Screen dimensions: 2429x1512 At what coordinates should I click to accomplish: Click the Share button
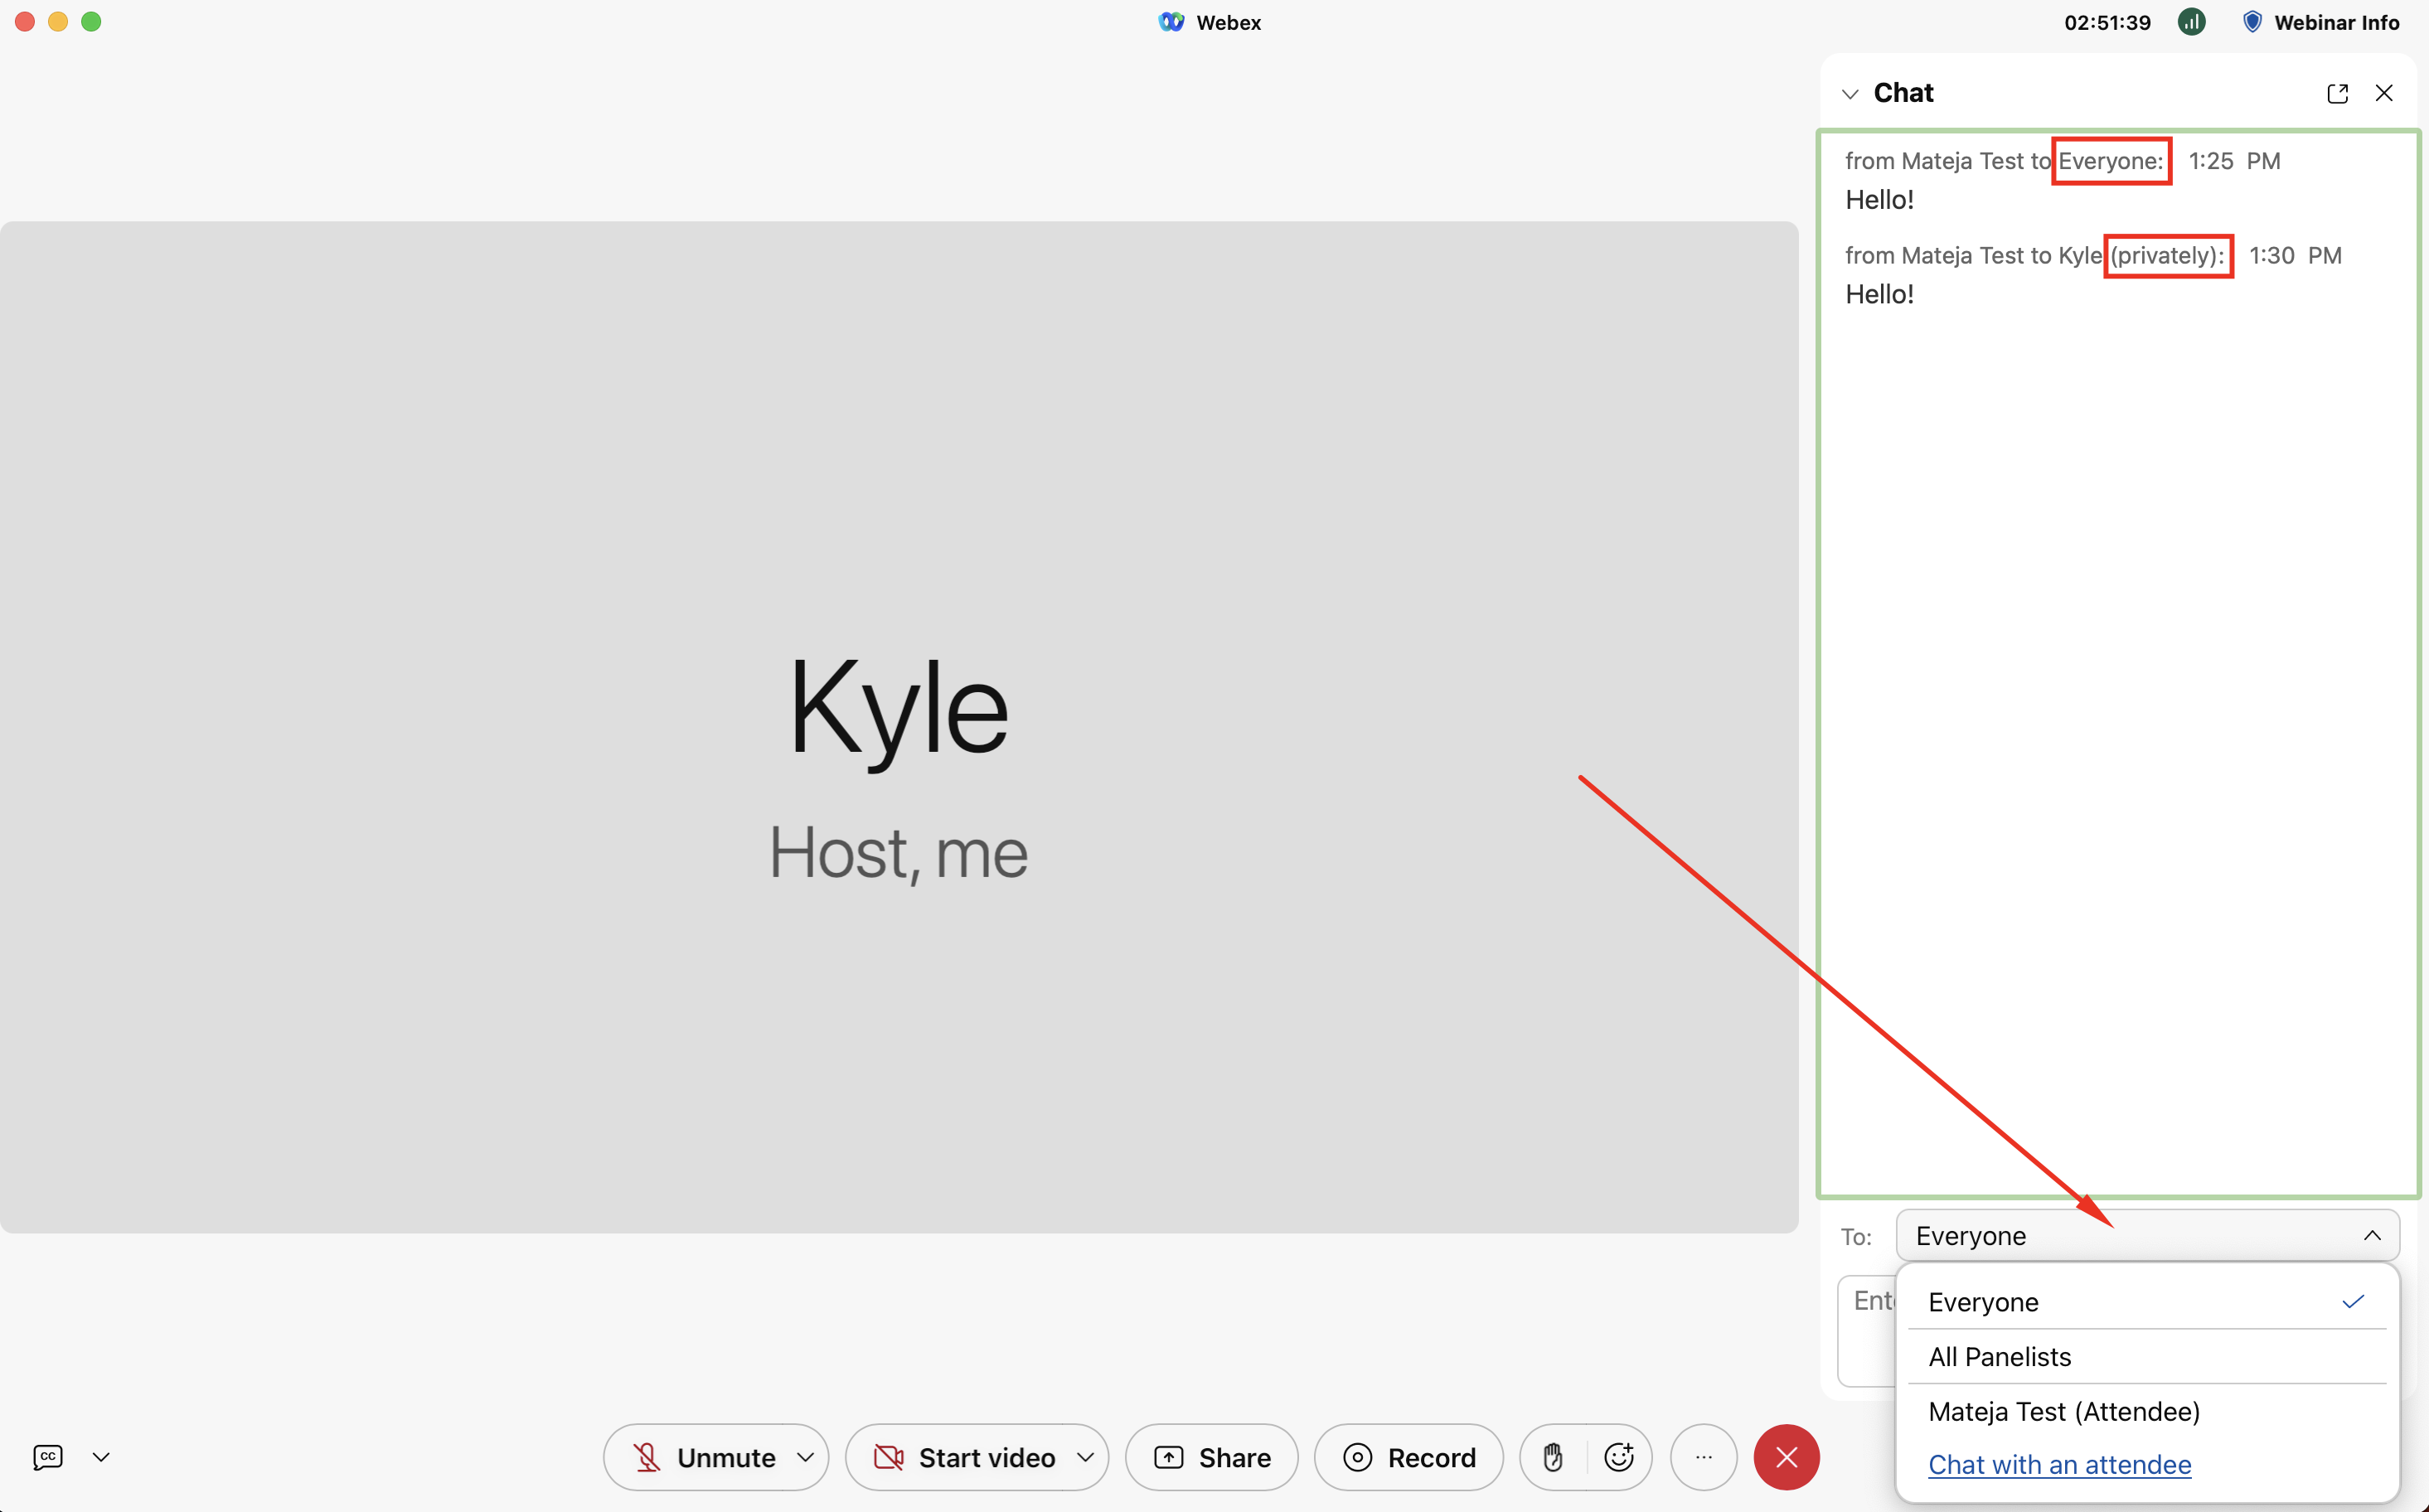(x=1212, y=1457)
